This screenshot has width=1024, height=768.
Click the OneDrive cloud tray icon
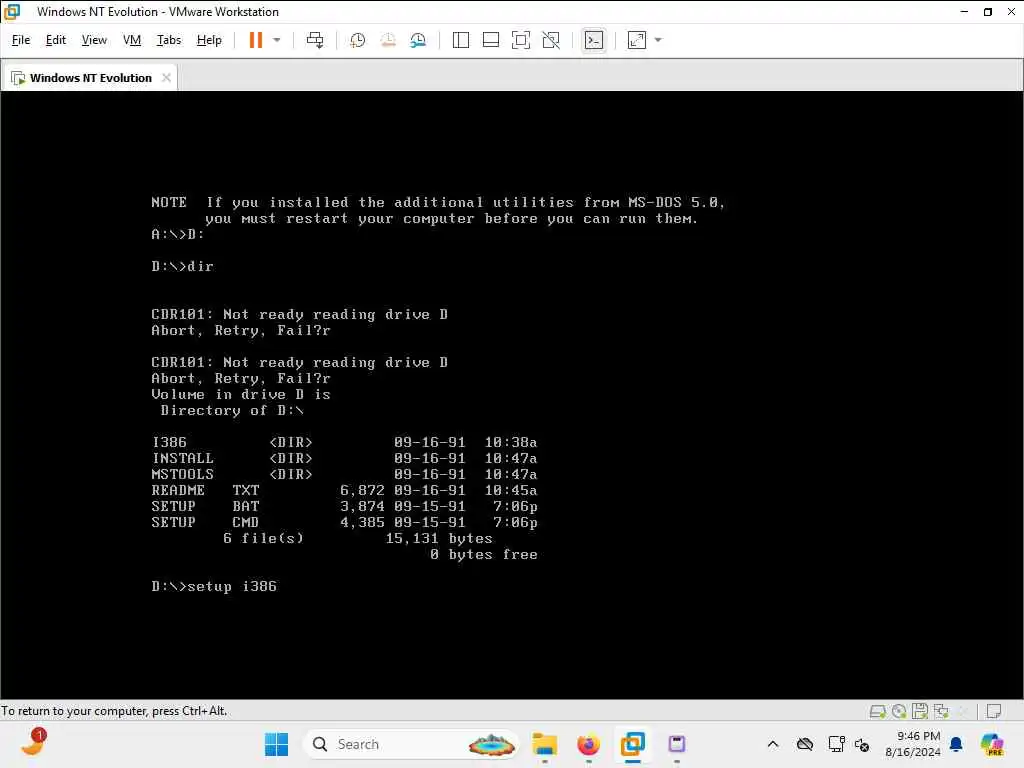805,744
